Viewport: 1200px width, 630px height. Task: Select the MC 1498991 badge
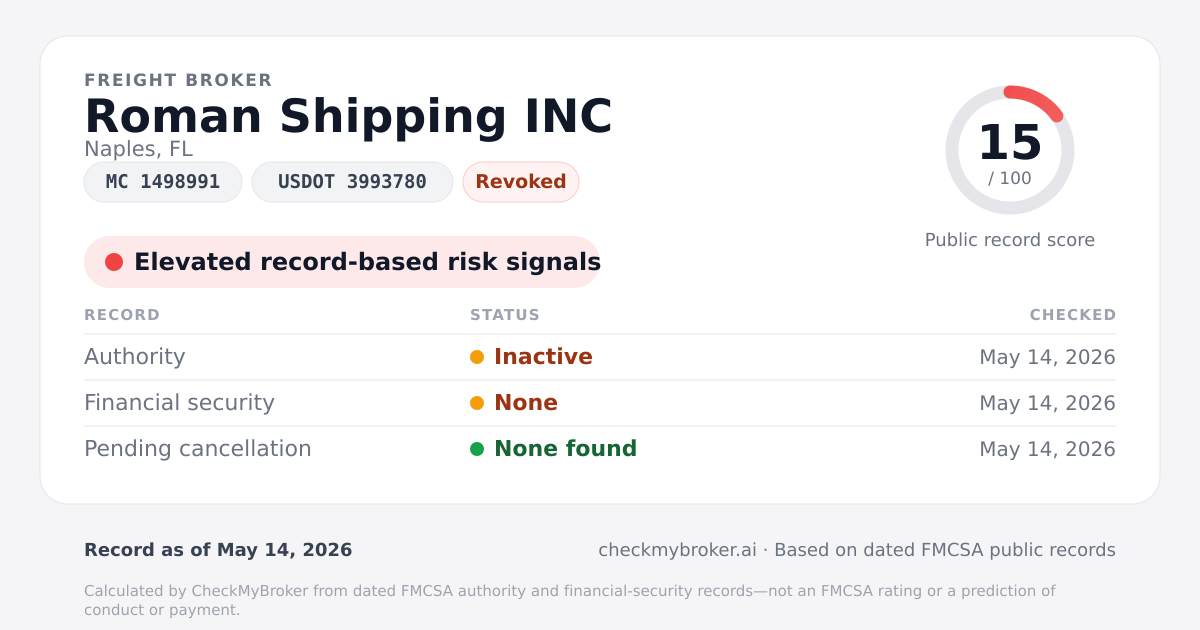point(163,182)
